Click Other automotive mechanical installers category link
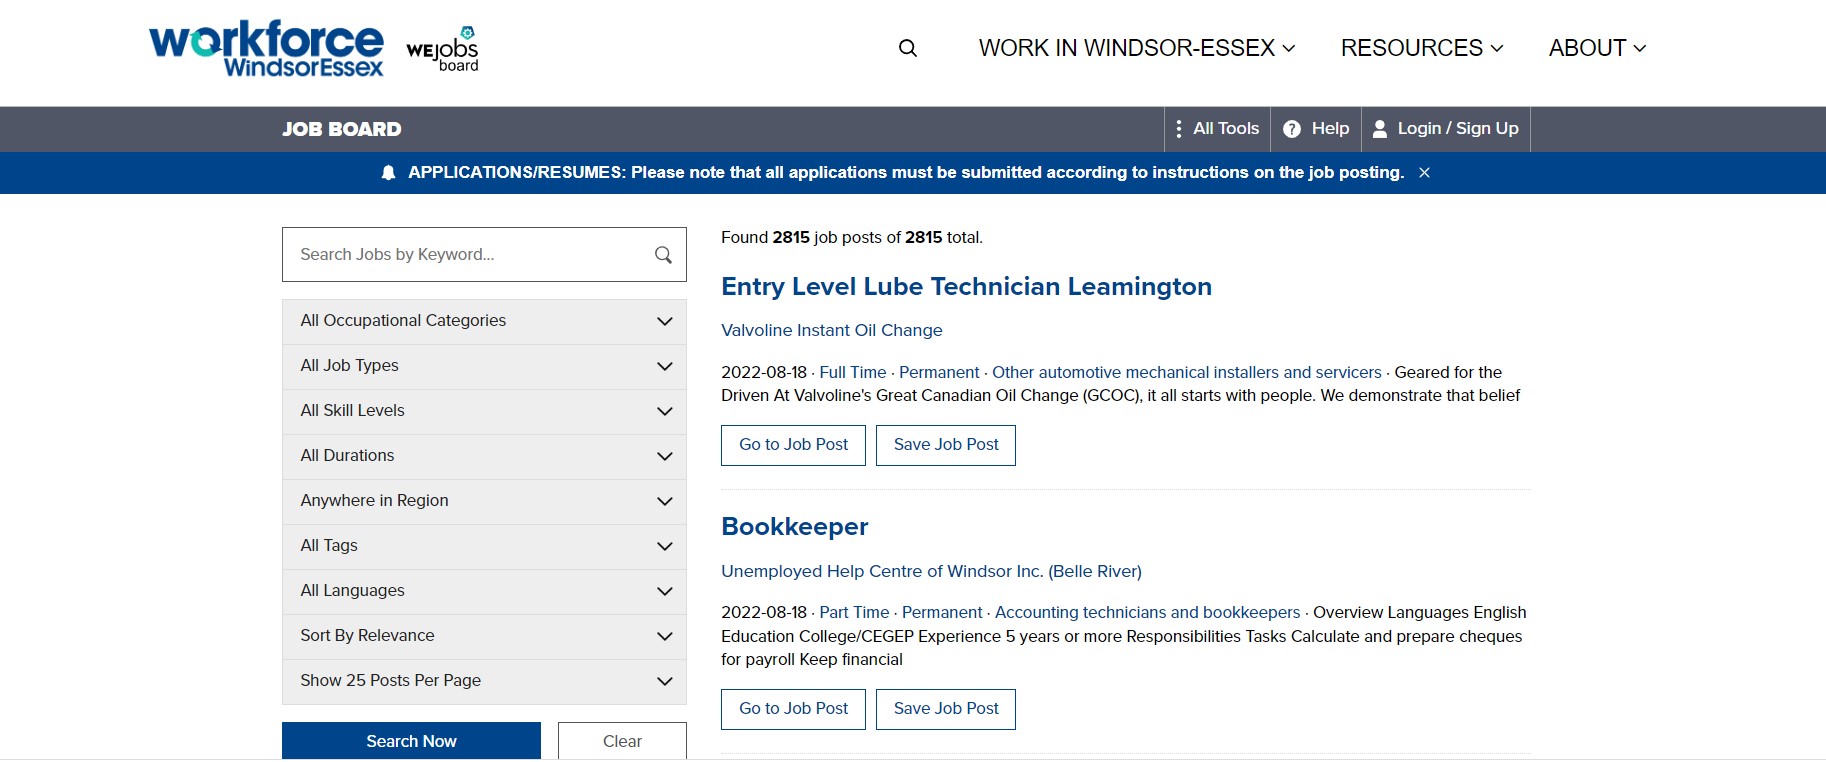Image resolution: width=1826 pixels, height=762 pixels. click(x=1186, y=372)
